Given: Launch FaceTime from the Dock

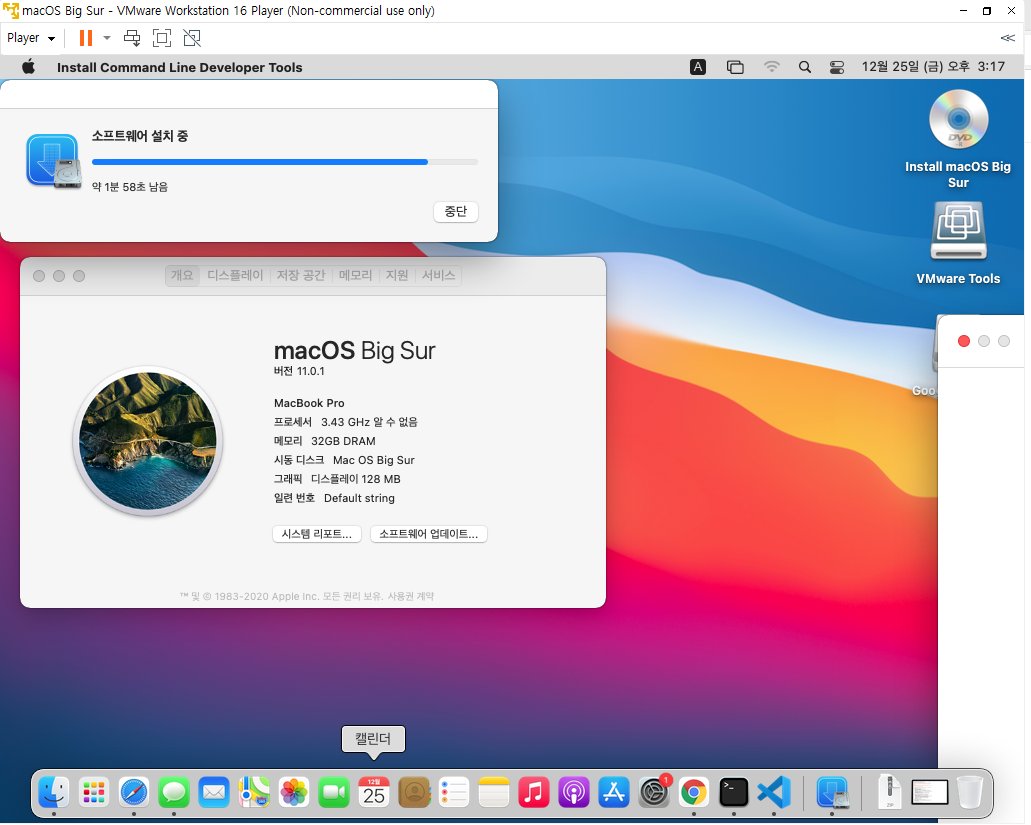Looking at the screenshot, I should tap(334, 792).
